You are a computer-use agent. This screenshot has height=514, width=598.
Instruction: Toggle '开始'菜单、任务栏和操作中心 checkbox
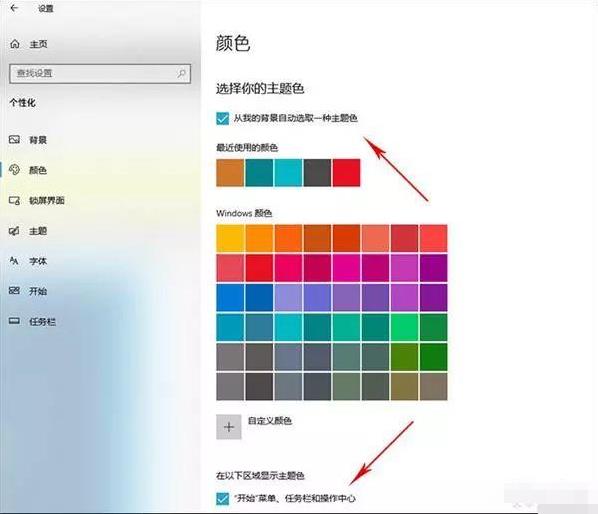[x=222, y=498]
